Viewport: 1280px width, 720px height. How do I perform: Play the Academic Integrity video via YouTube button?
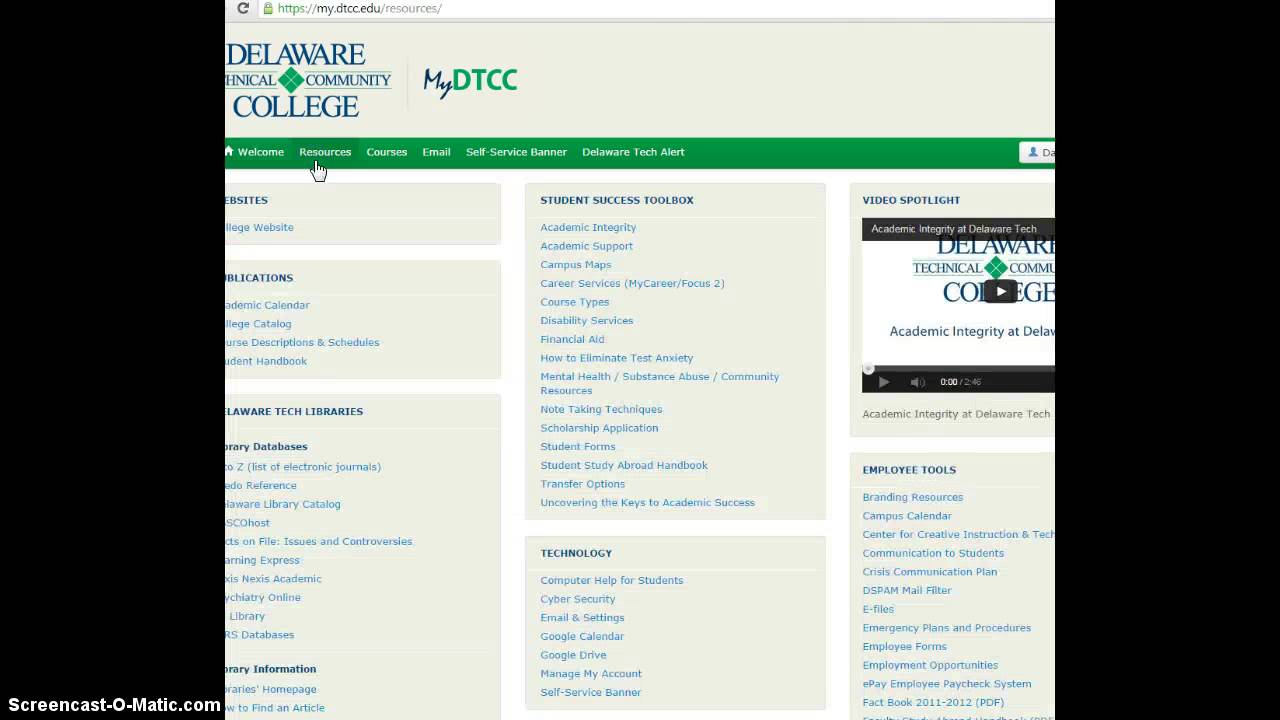tap(1000, 291)
